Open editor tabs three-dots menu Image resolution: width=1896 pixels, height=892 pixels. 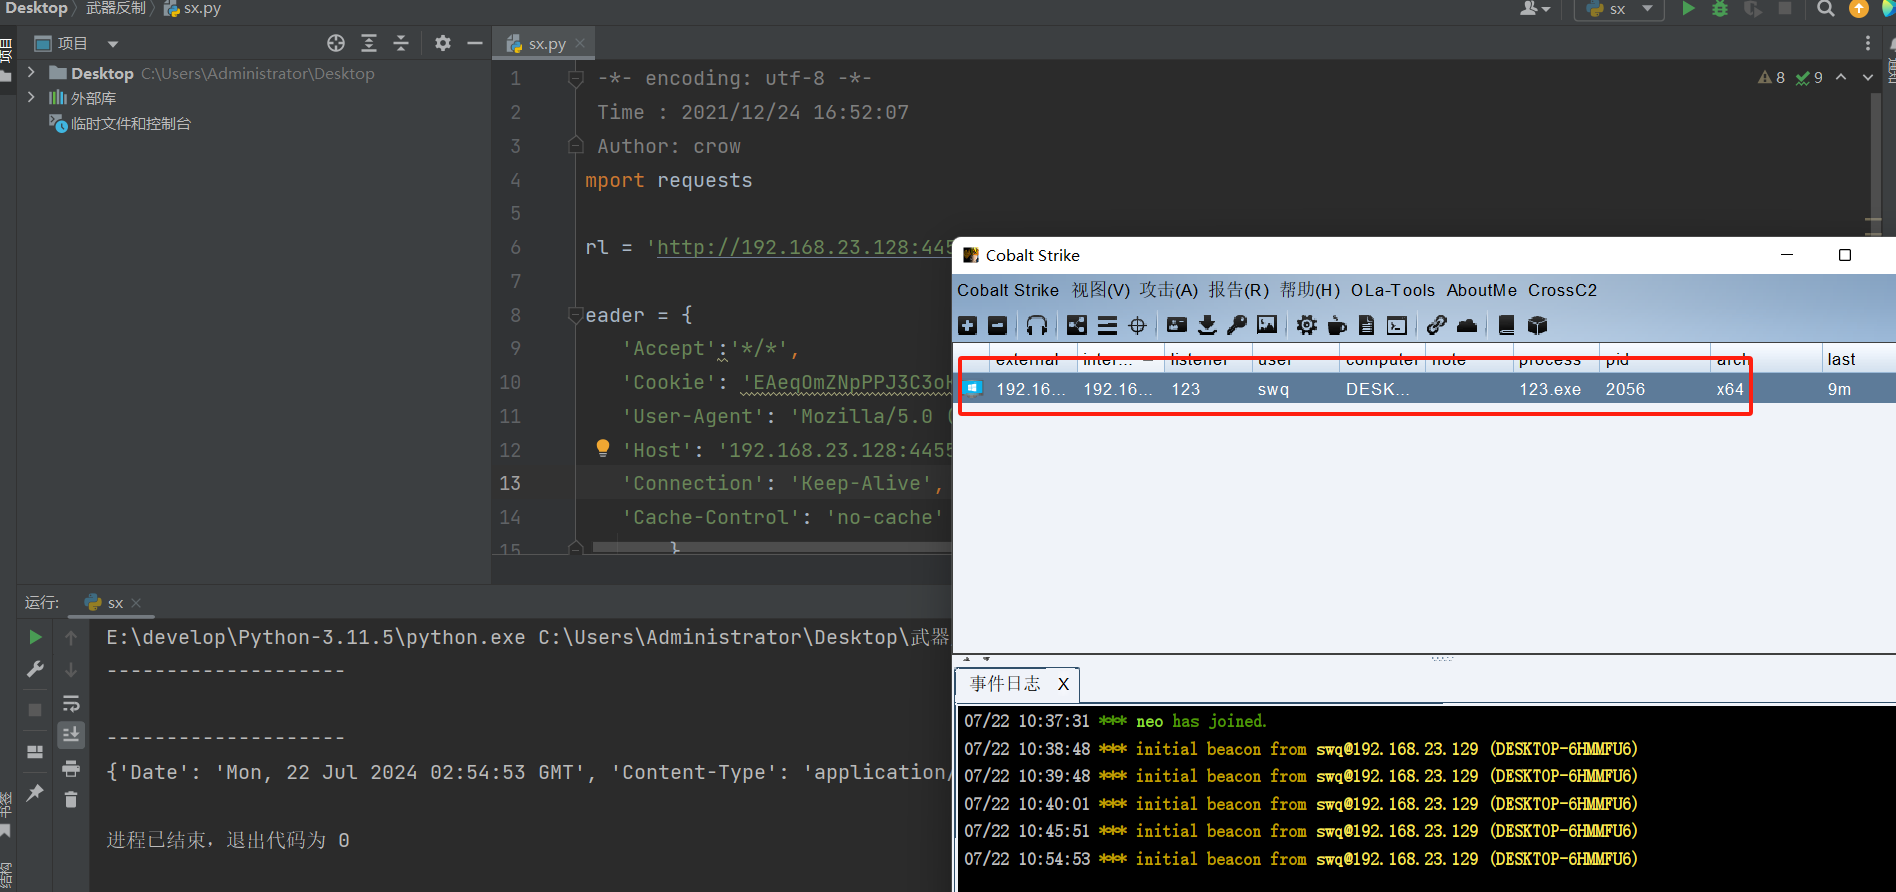(x=1867, y=43)
